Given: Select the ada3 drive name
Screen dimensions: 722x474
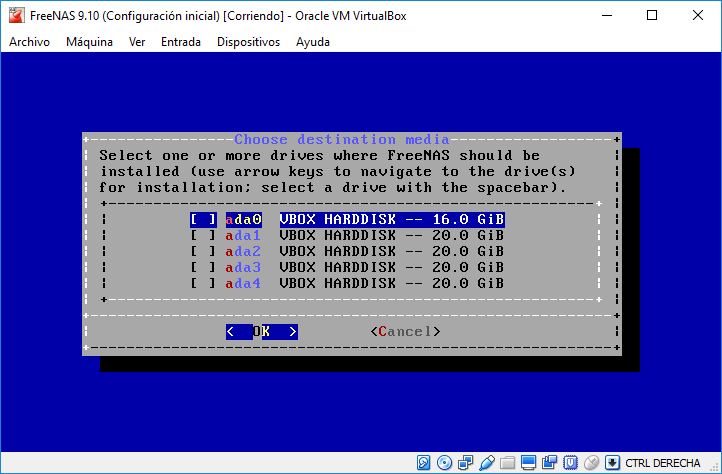Looking at the screenshot, I should 244,268.
